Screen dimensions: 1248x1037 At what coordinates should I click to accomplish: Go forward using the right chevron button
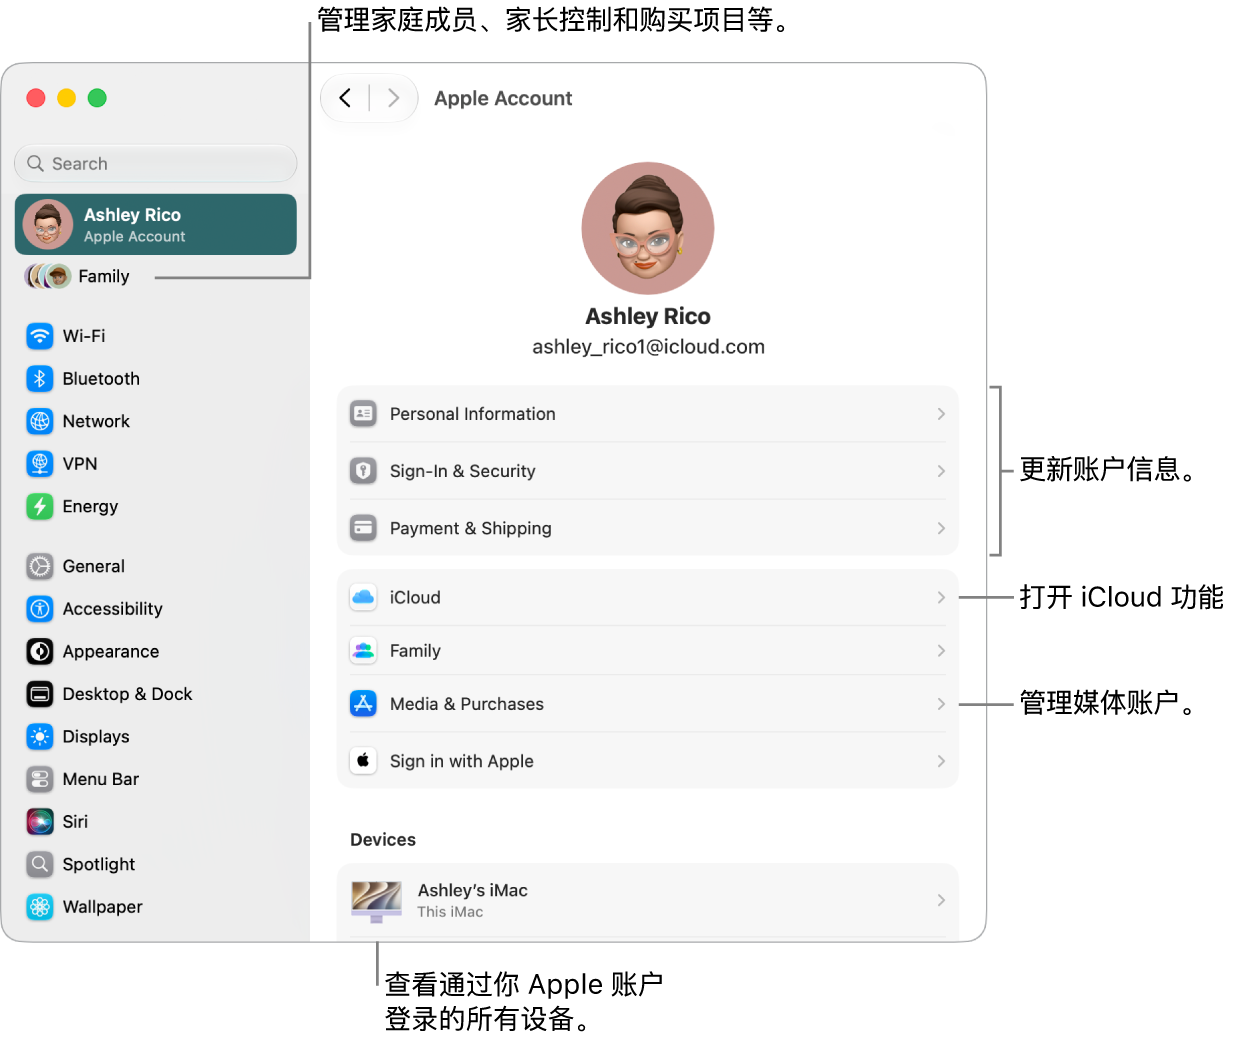(393, 98)
